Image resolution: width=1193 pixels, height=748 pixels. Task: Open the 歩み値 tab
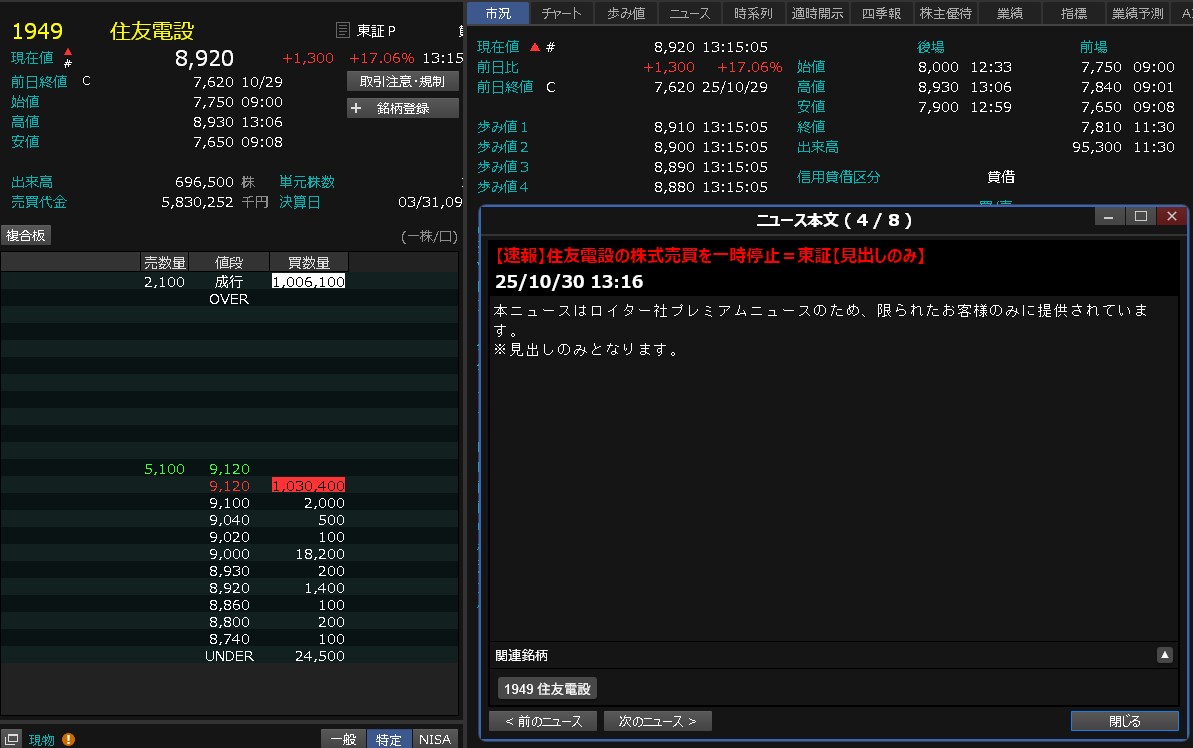pos(626,13)
